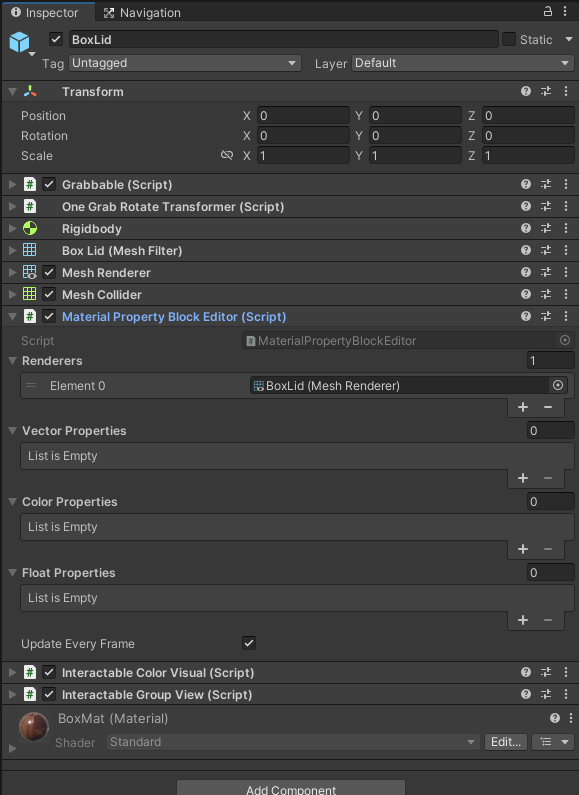Collapse the Renderers list foldout

pyautogui.click(x=13, y=361)
